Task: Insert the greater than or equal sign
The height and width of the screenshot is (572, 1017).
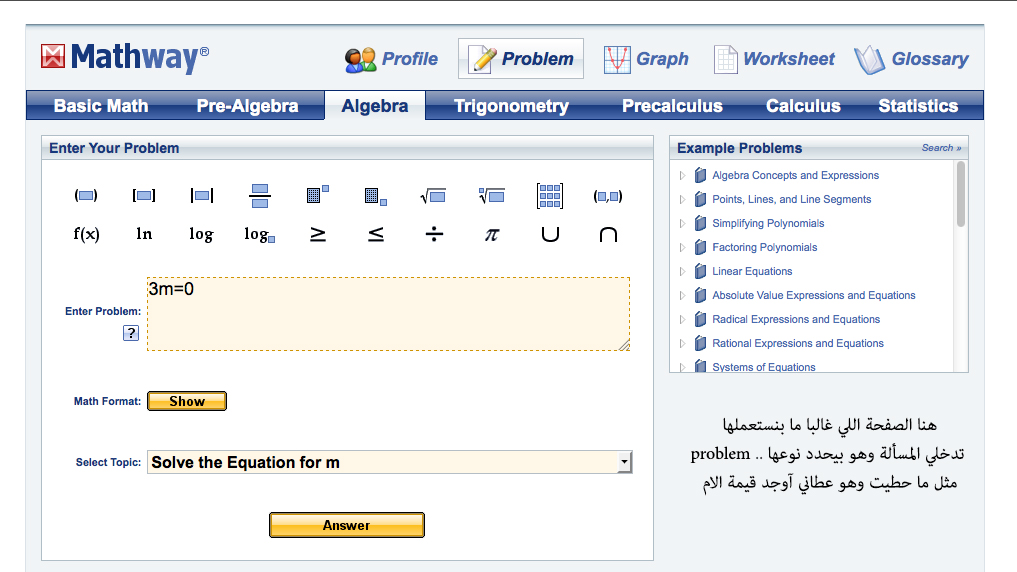Action: tap(317, 234)
